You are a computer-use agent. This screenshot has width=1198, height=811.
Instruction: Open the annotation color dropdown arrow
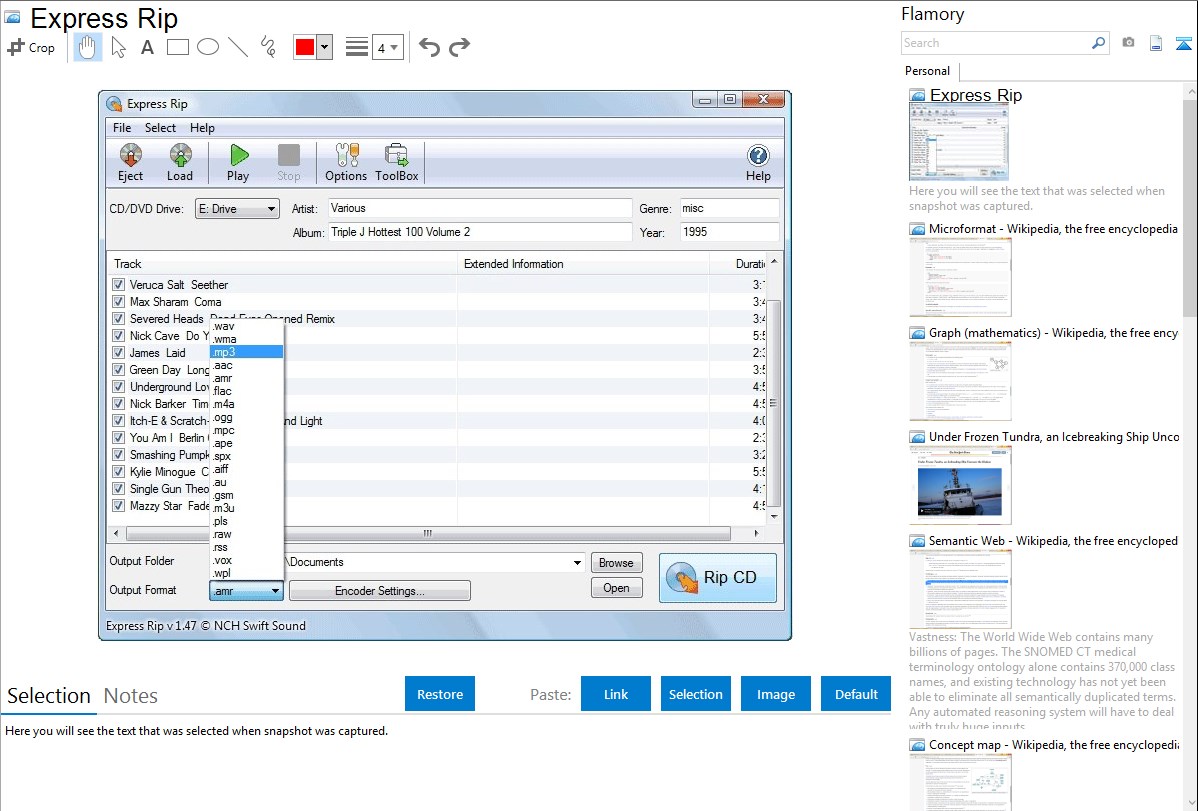click(x=325, y=47)
